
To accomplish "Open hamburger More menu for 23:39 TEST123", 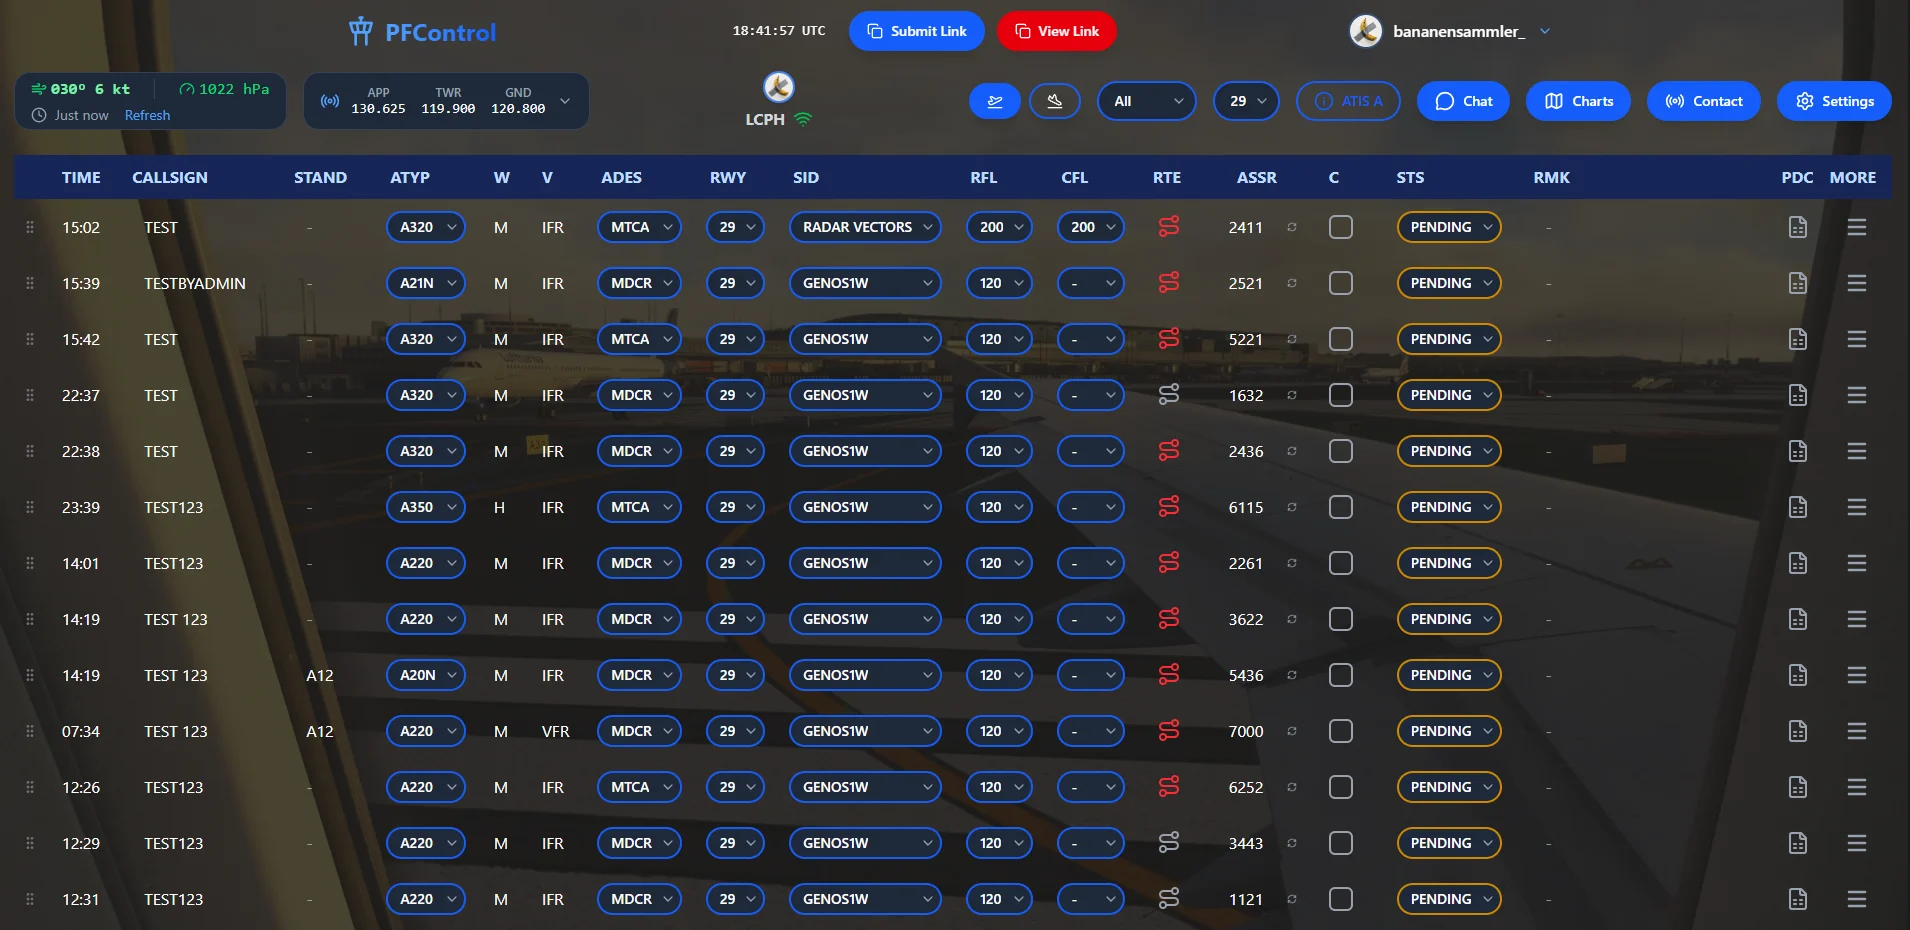I will (x=1856, y=507).
